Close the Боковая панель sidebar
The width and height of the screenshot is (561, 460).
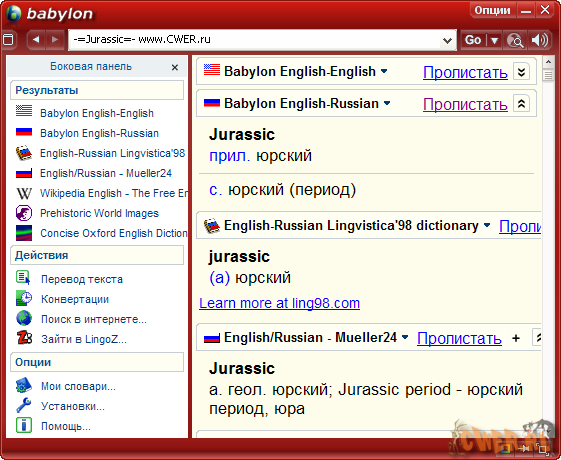(x=175, y=67)
